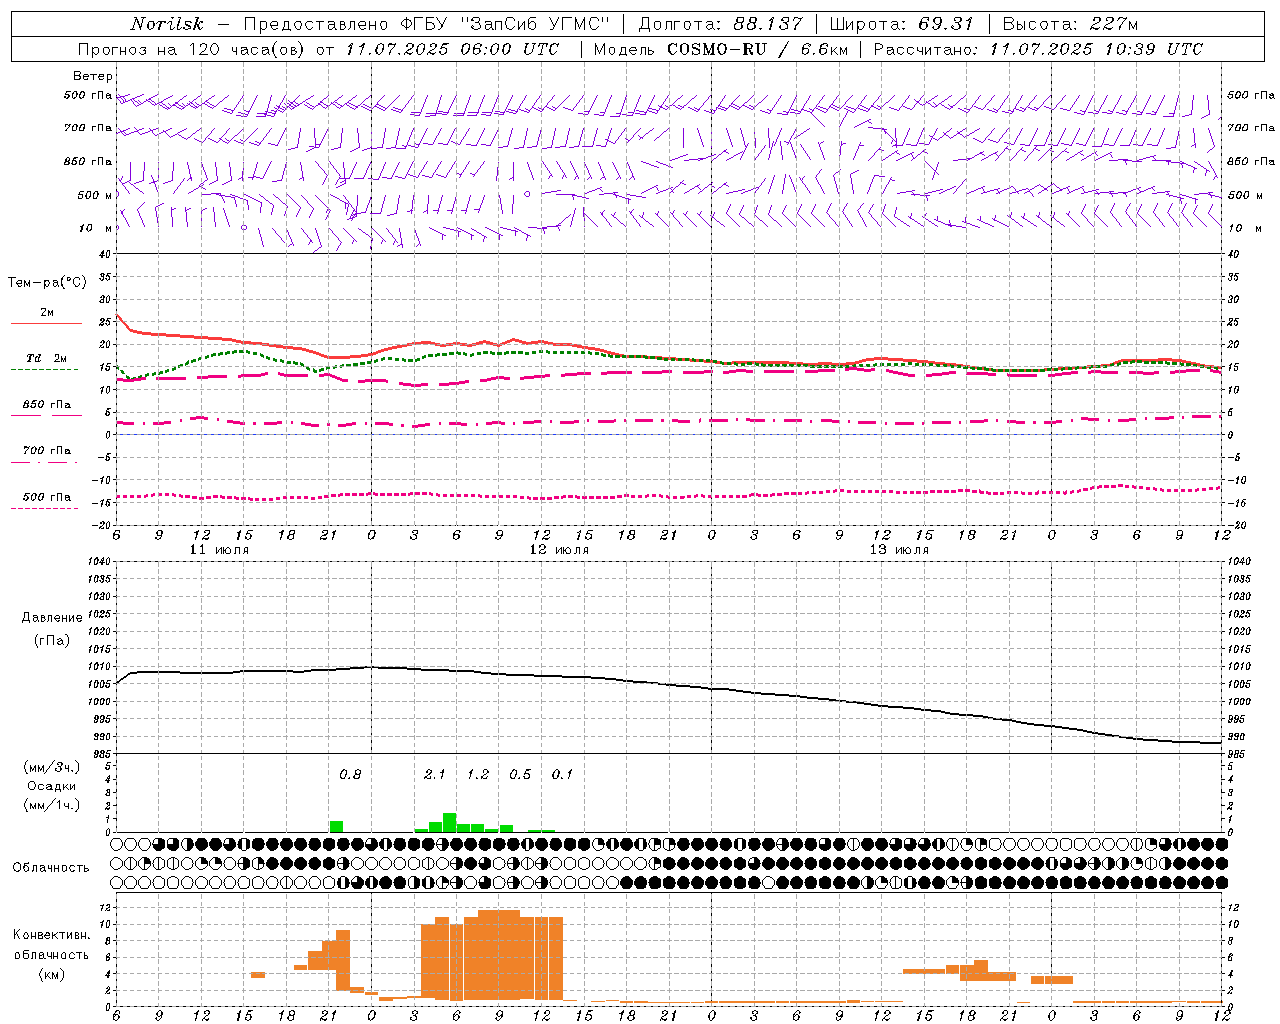1280x1024 pixels.
Task: Click the Долгота: 88.137 value
Action: [720, 24]
